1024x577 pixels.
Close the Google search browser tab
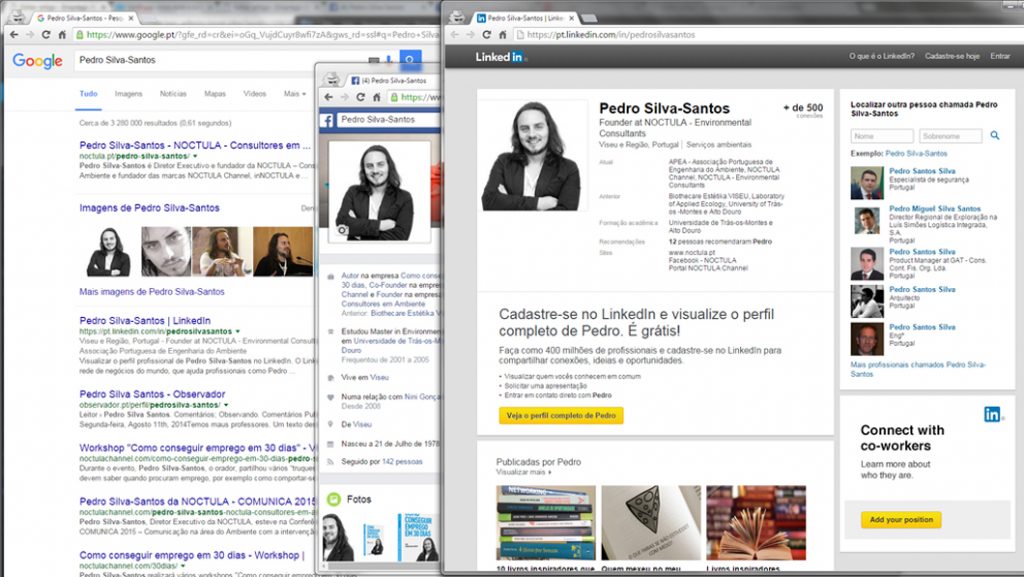[x=131, y=18]
